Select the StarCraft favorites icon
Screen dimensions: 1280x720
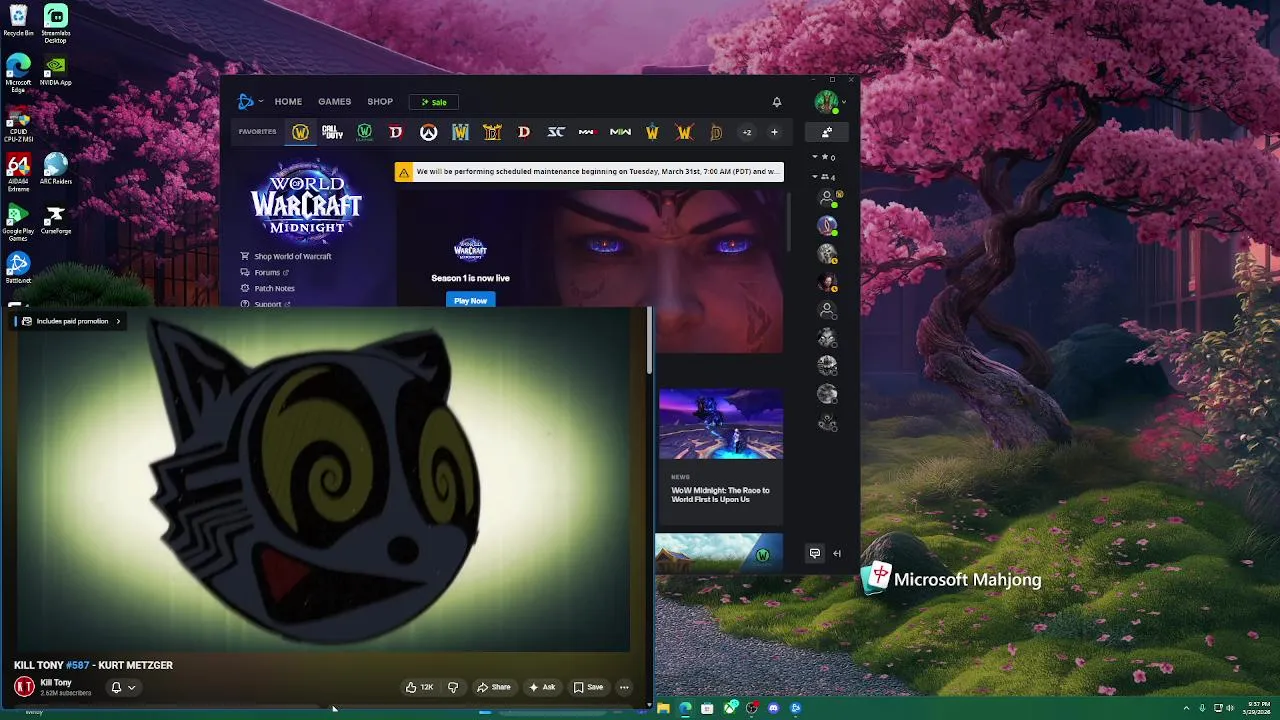556,132
